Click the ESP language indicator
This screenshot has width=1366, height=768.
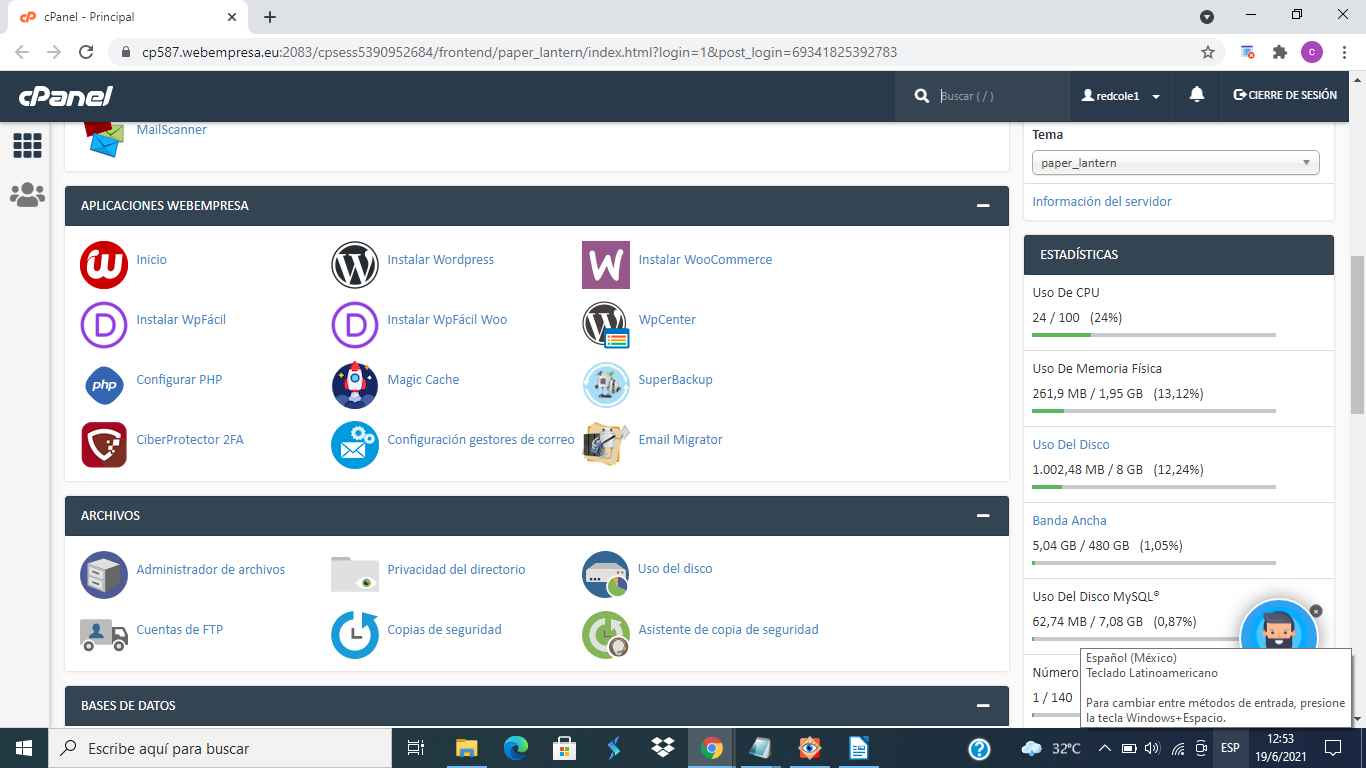[1229, 748]
